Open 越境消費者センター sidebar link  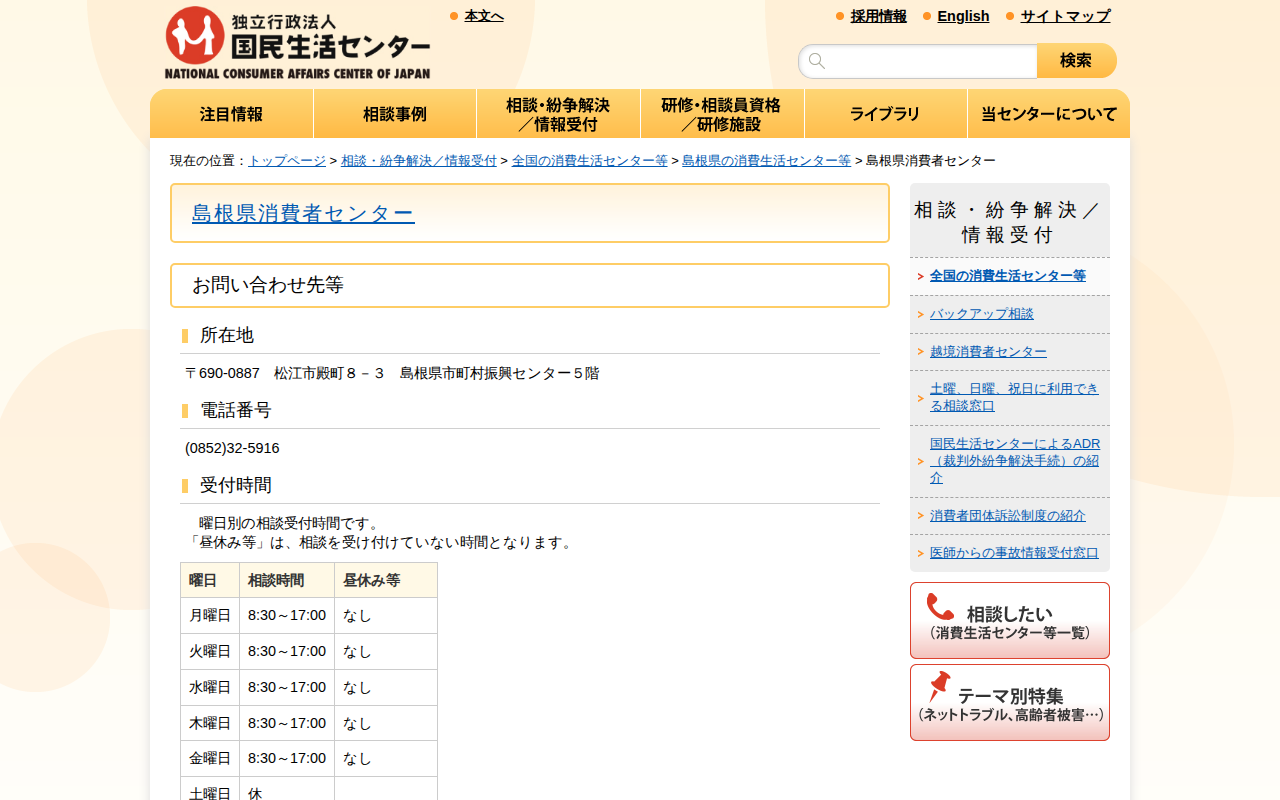tap(988, 352)
